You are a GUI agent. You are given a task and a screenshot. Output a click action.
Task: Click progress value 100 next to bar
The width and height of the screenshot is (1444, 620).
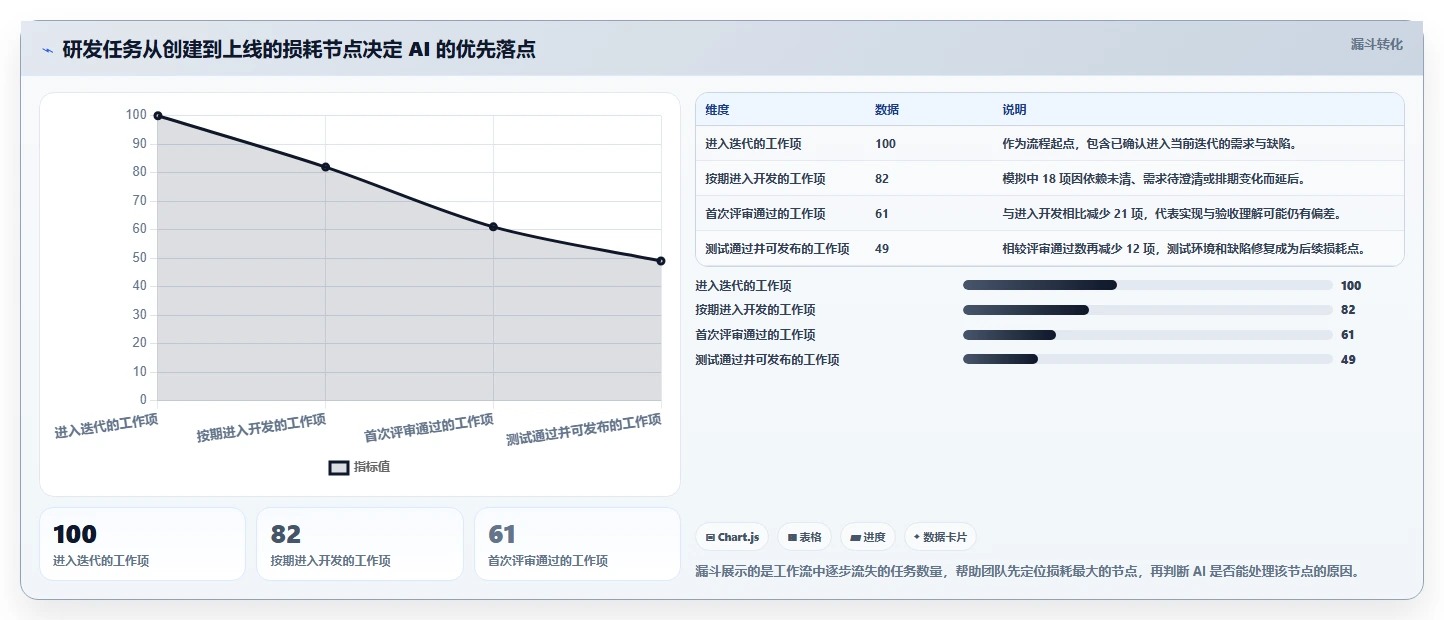coord(1351,285)
